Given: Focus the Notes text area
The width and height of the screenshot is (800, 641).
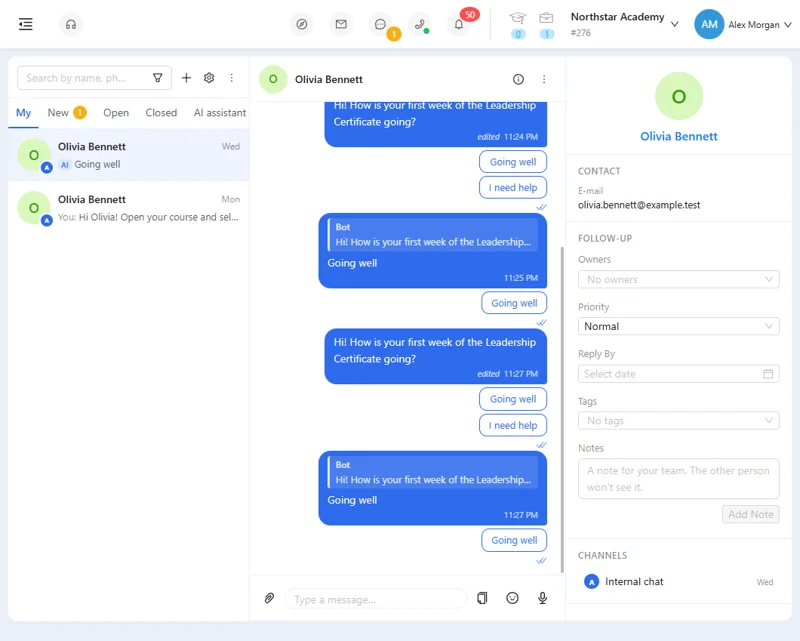Looking at the screenshot, I should pyautogui.click(x=679, y=478).
